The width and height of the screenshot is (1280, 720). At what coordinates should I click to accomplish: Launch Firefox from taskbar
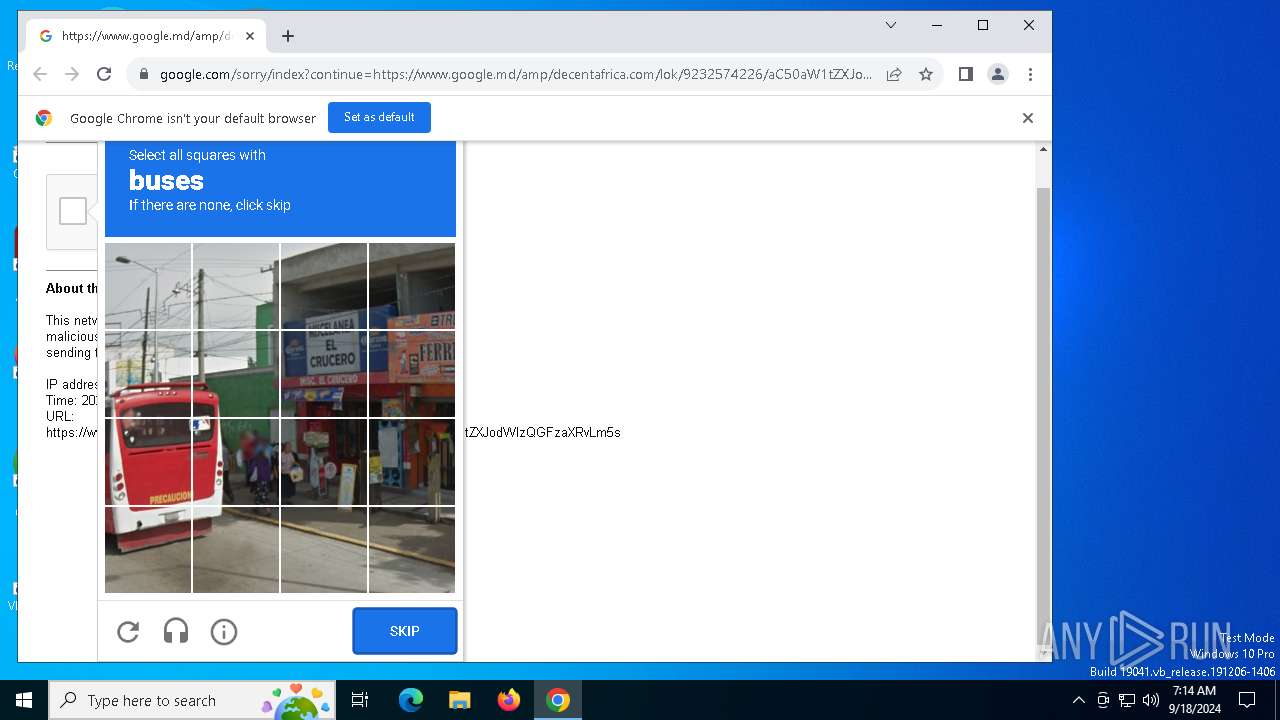[509, 700]
